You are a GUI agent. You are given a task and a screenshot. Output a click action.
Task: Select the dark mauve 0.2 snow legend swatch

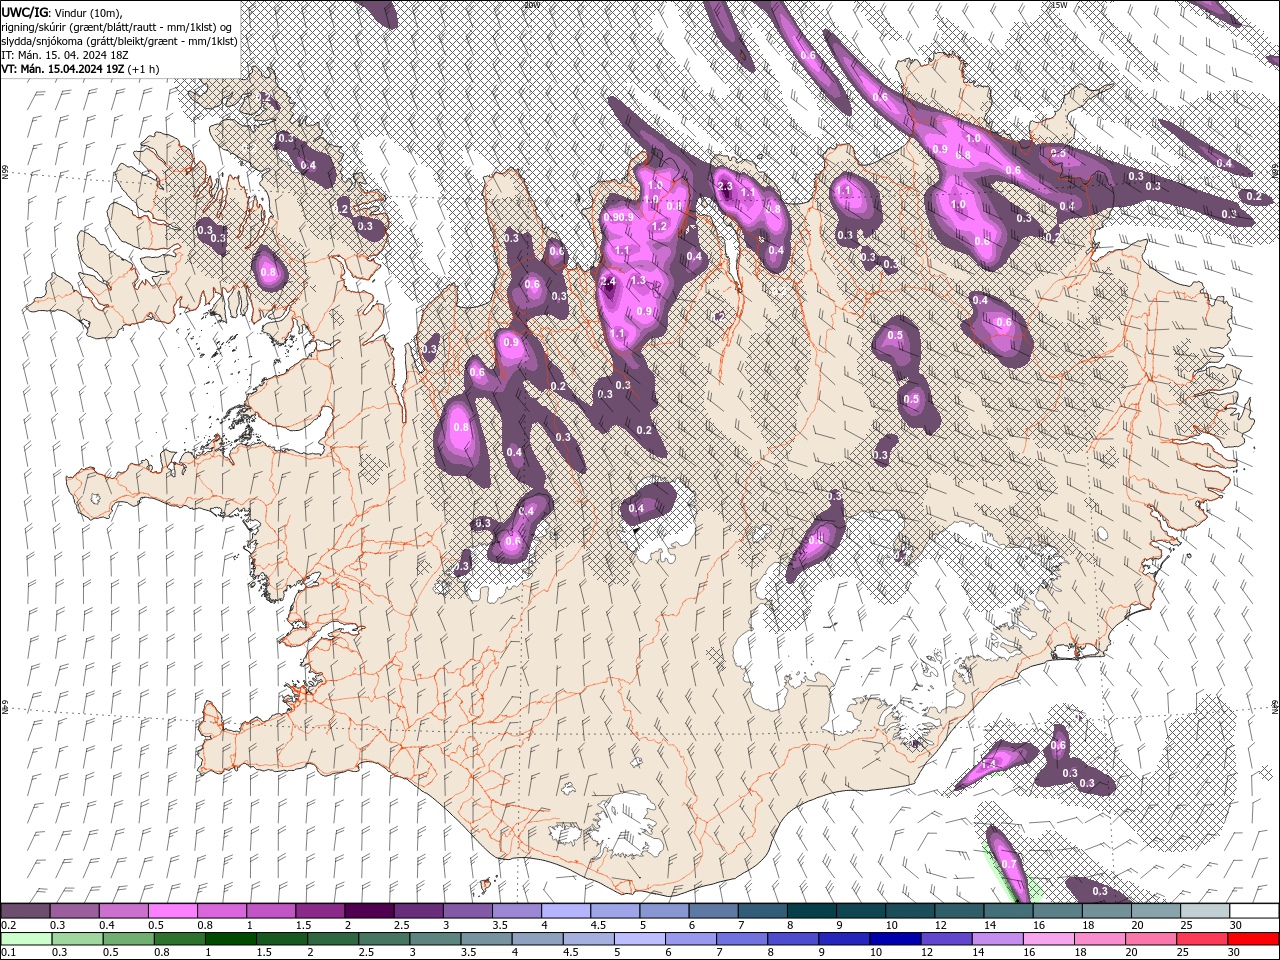(x=25, y=911)
